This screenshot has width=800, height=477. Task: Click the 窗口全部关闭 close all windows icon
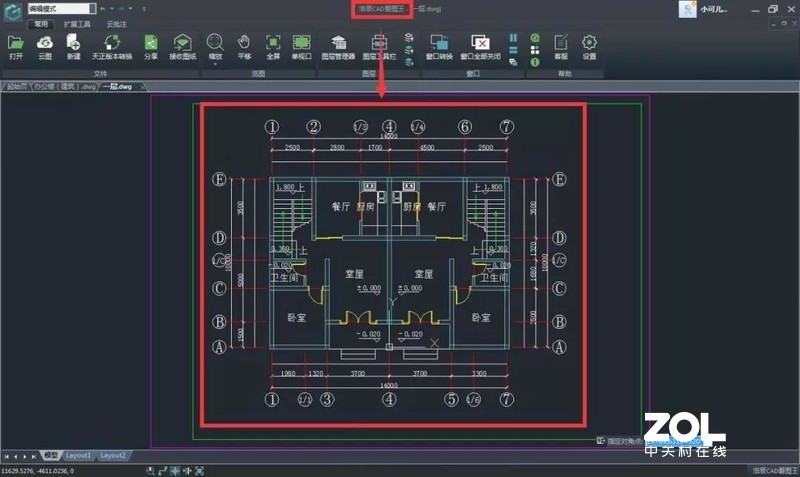coord(480,43)
